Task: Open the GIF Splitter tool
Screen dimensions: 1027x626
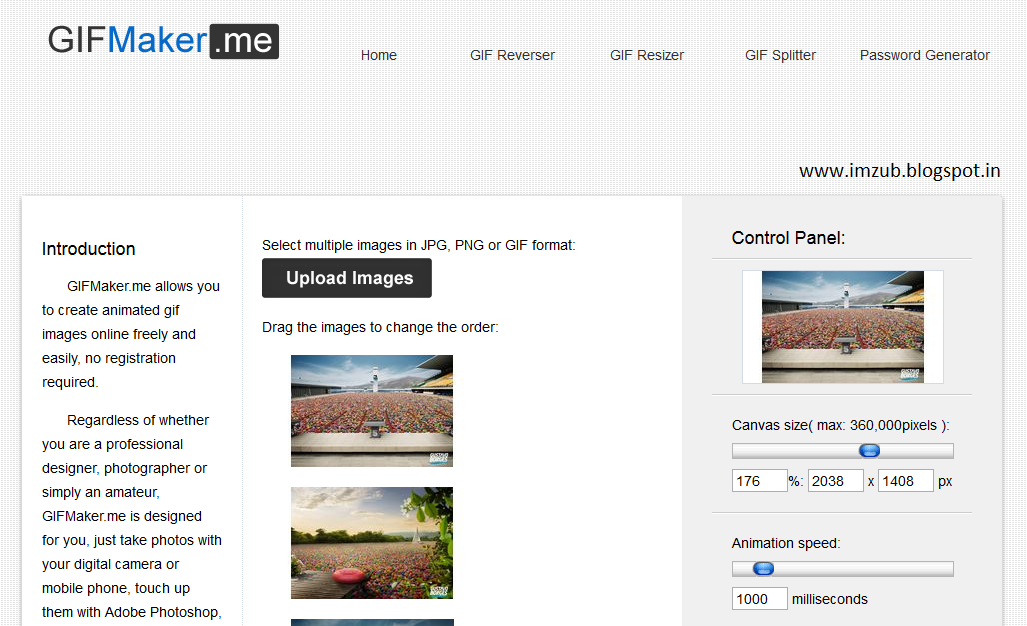Action: coord(780,55)
